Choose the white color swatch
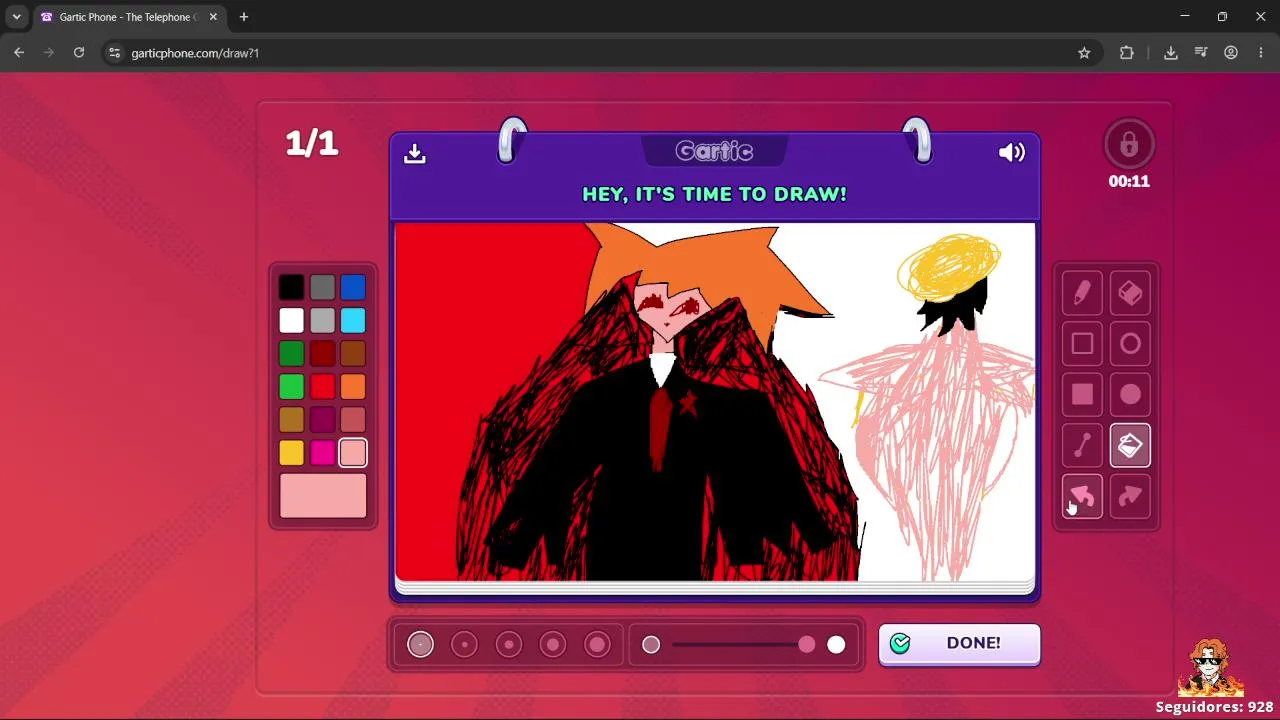This screenshot has width=1280, height=720. (291, 321)
